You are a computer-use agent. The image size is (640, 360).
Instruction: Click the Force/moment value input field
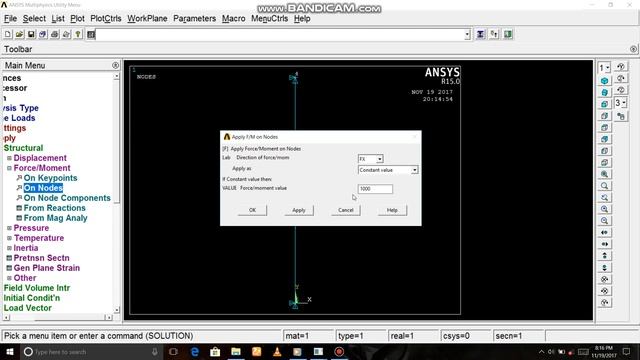[x=375, y=189]
